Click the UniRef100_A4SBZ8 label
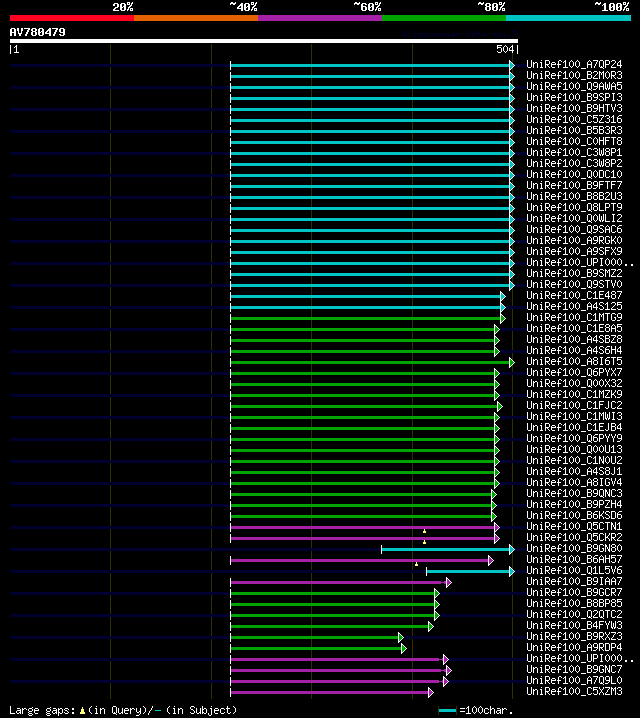This screenshot has width=640, height=718. (x=574, y=339)
